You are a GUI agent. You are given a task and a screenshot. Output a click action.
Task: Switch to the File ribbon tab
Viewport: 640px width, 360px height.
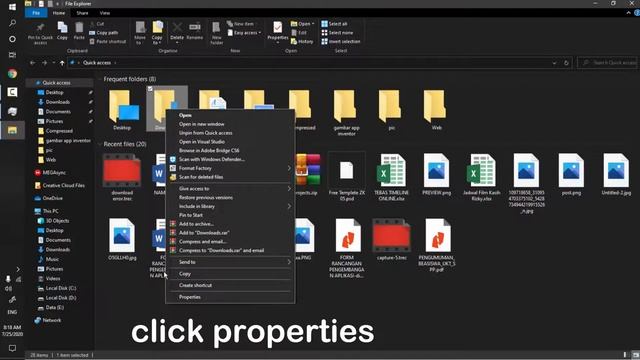pos(36,13)
